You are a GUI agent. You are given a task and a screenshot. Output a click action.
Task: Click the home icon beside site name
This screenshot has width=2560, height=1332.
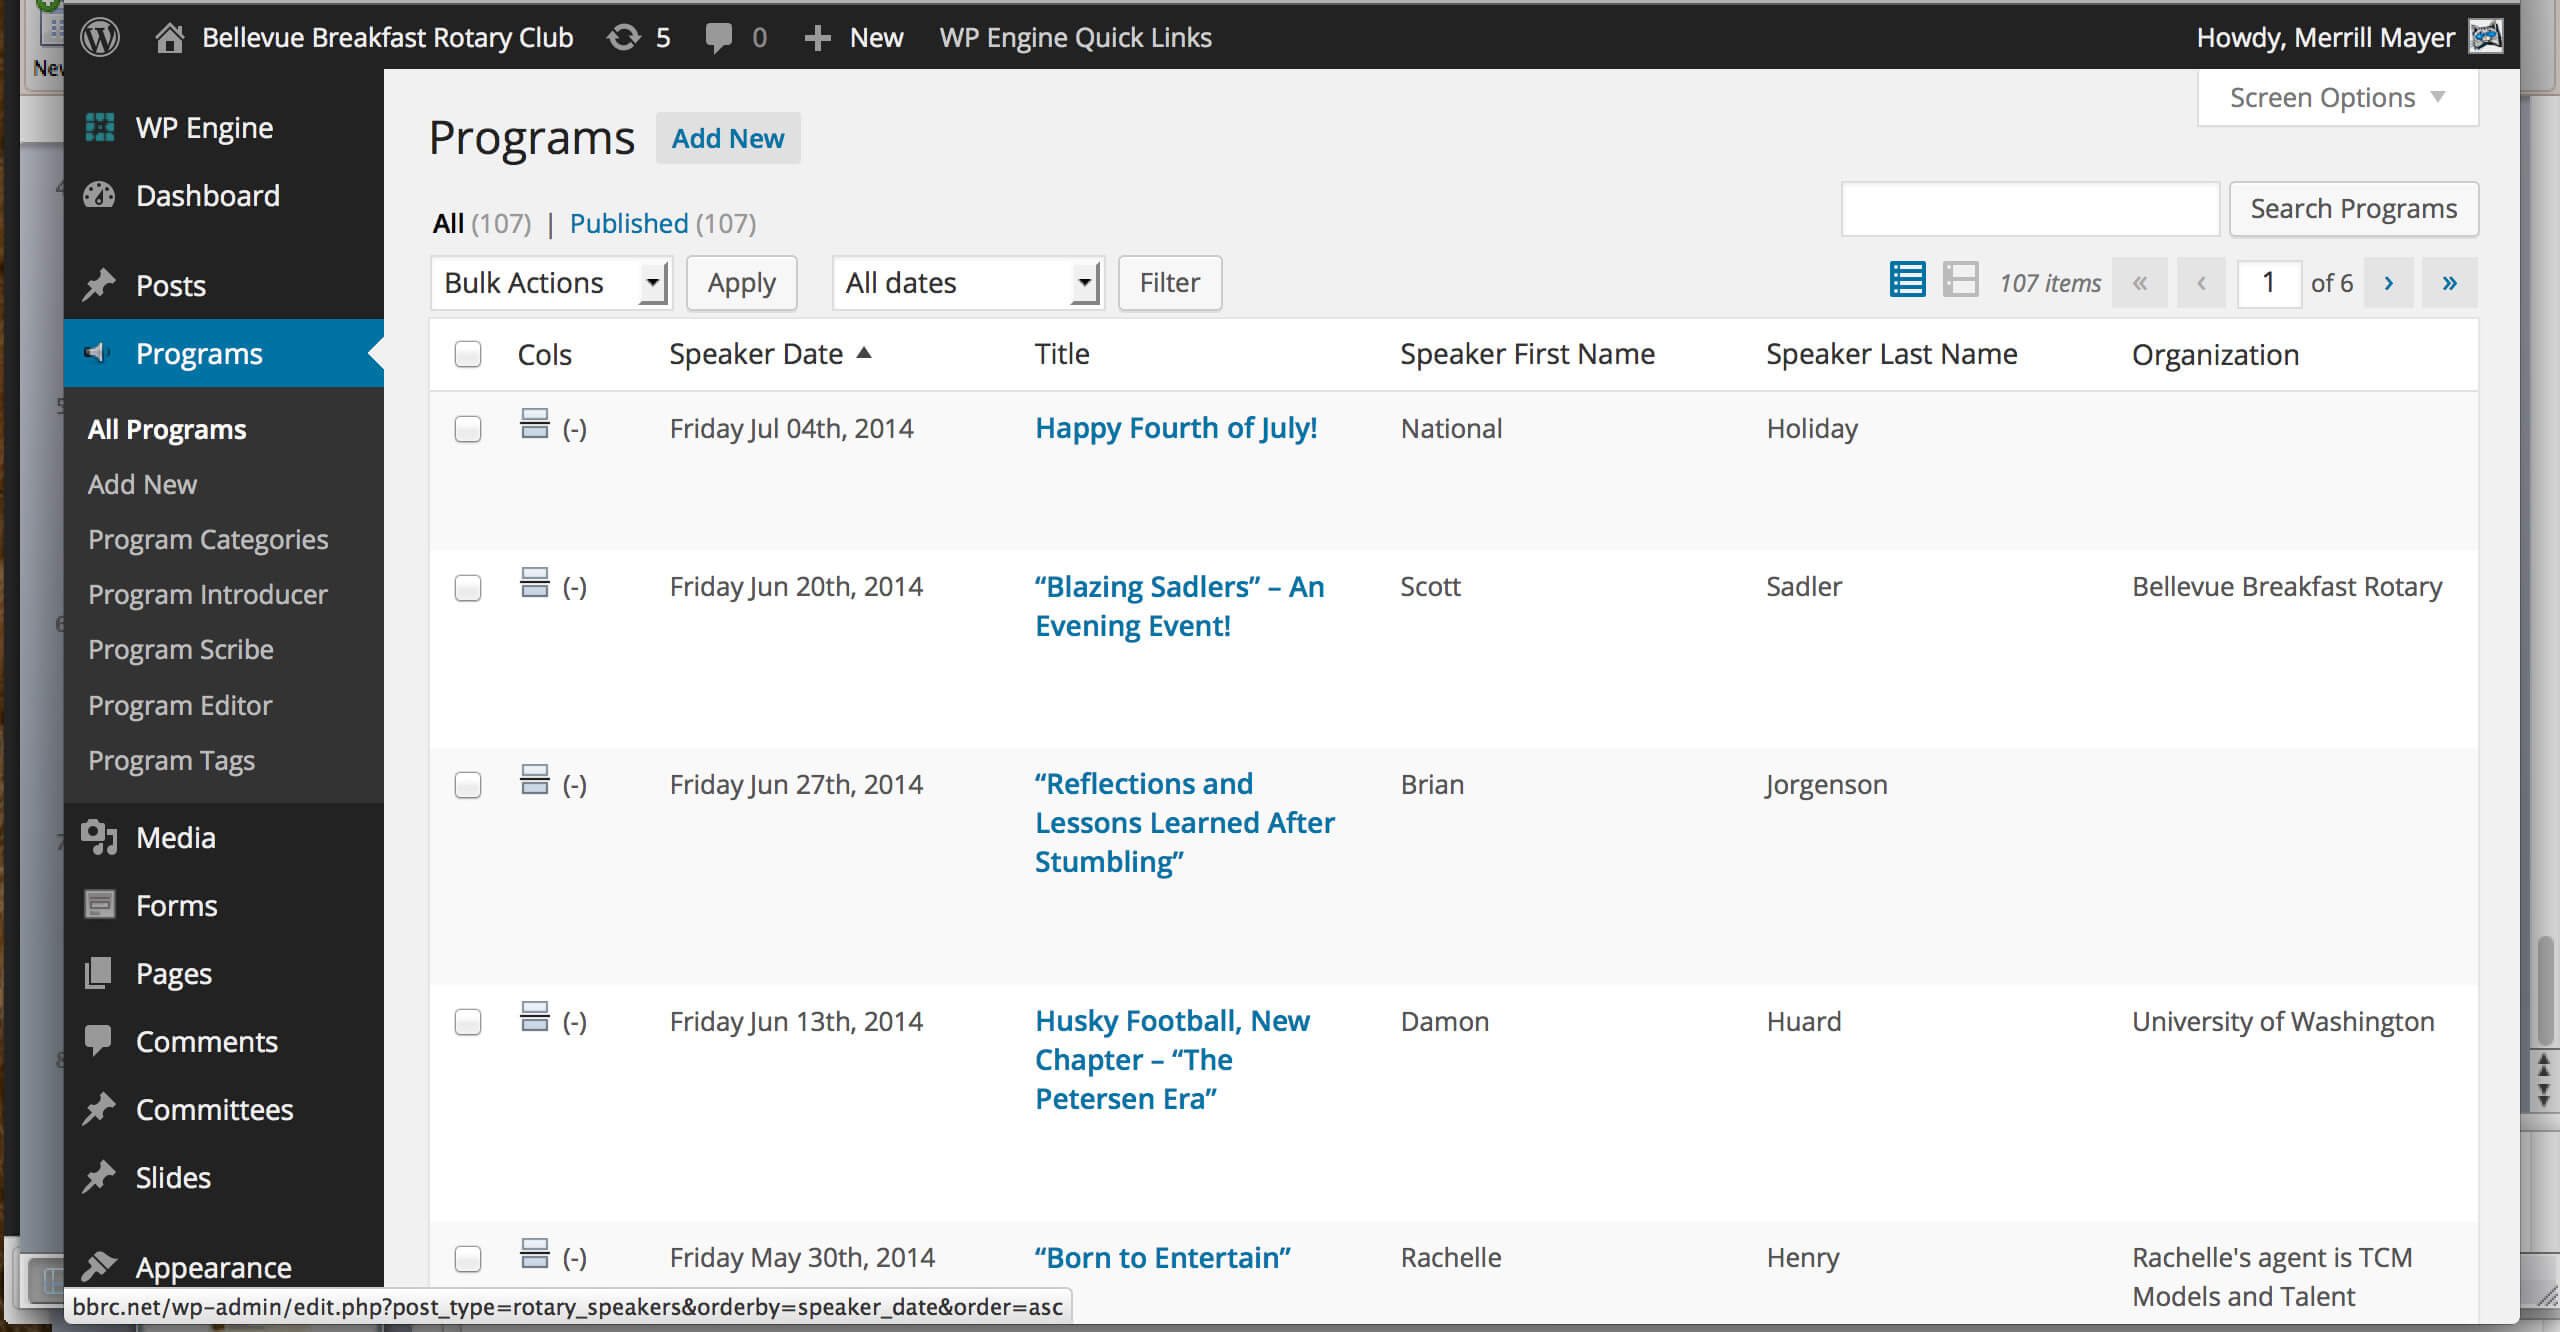(x=170, y=38)
